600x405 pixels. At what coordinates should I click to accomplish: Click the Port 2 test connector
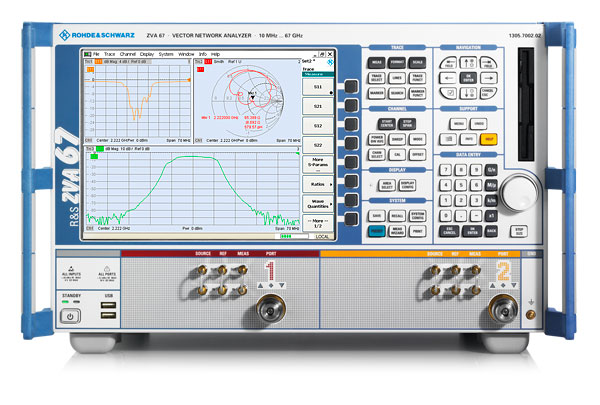point(503,308)
